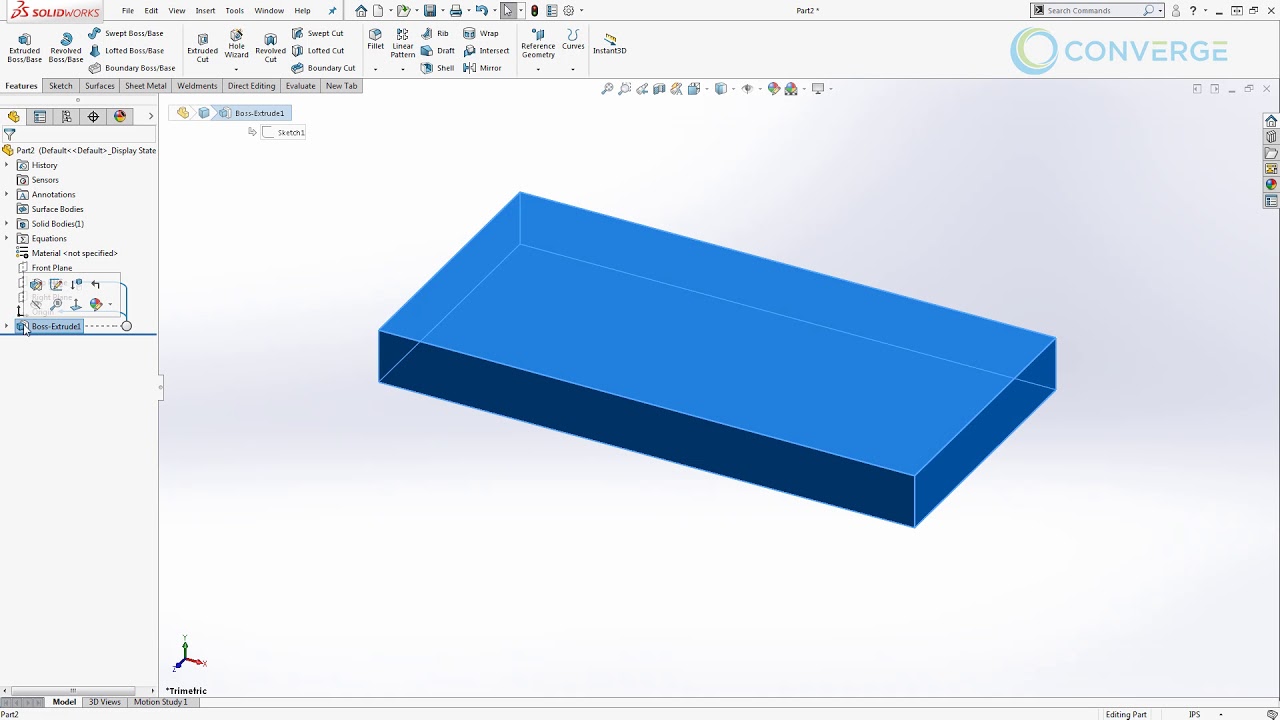
Task: Expand the History folder
Action: click(x=7, y=165)
